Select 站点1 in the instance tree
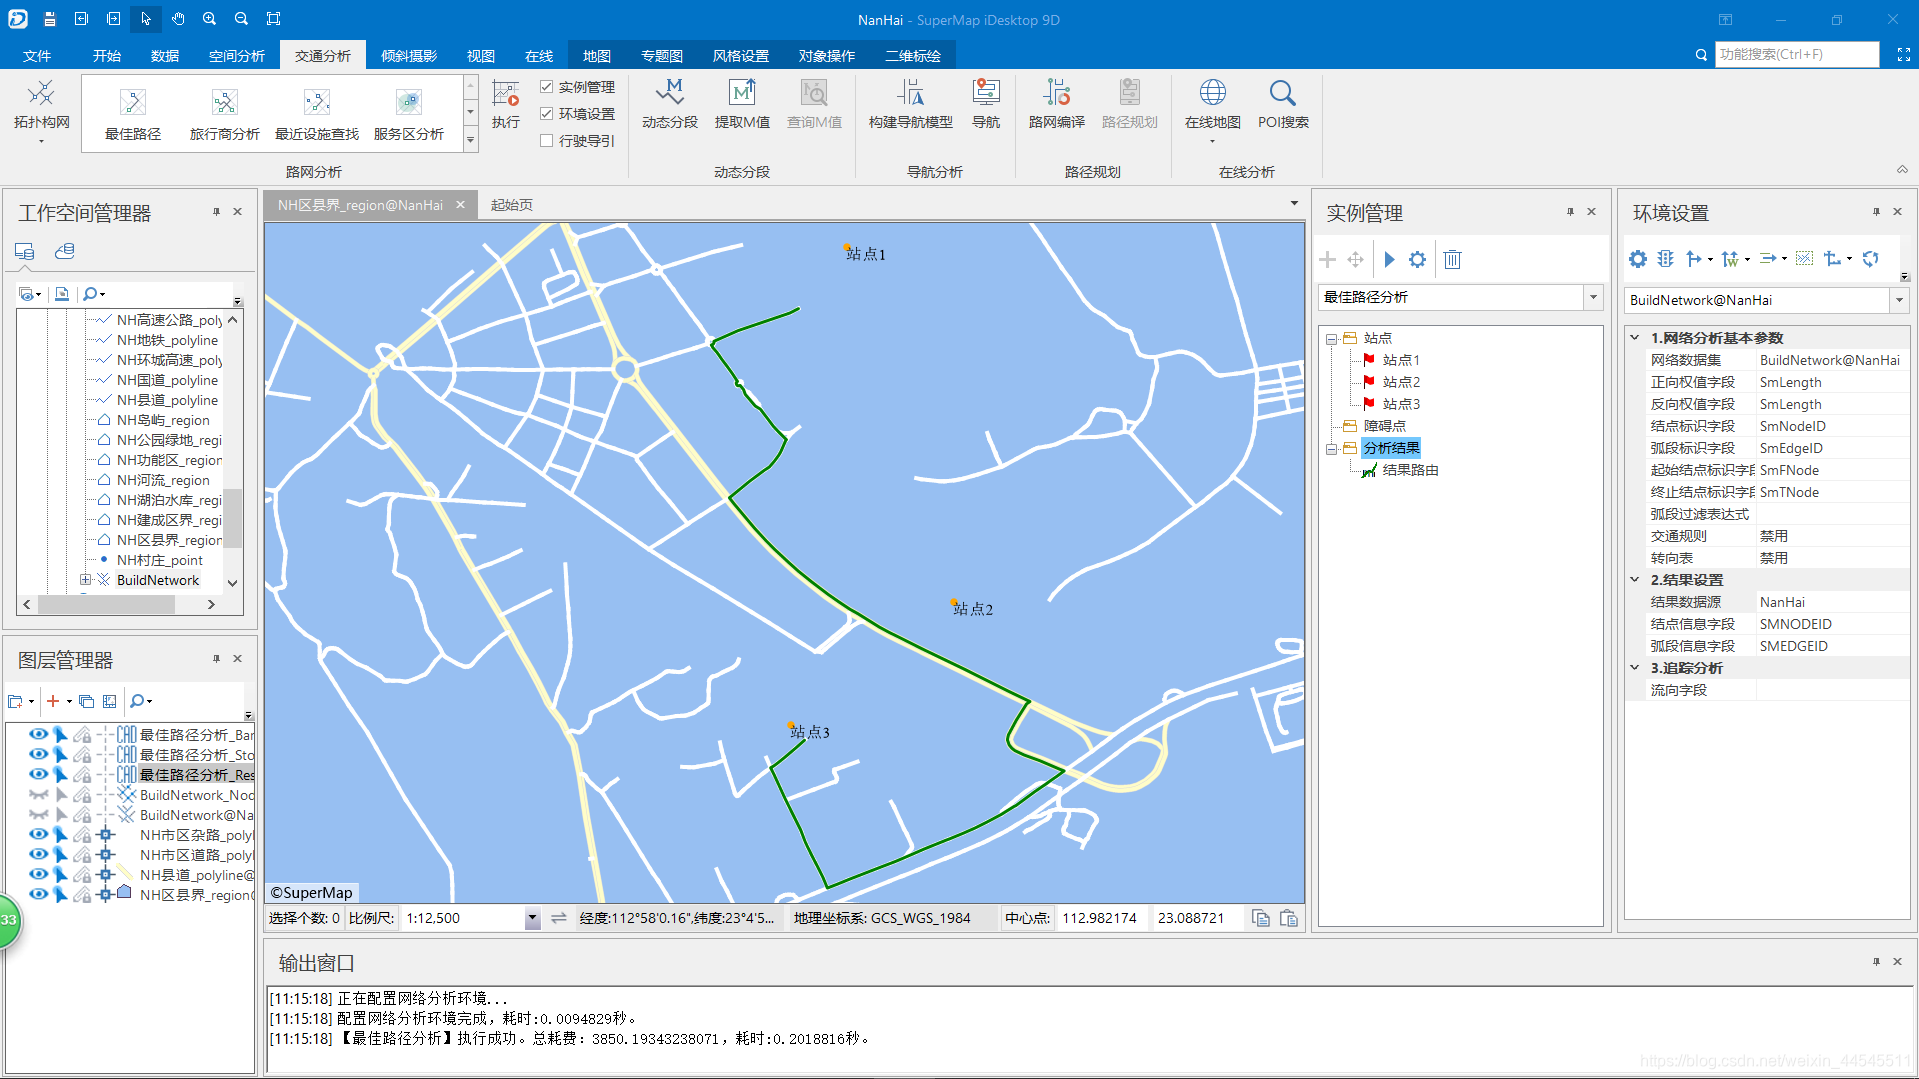This screenshot has height=1079, width=1919. pyautogui.click(x=1401, y=360)
